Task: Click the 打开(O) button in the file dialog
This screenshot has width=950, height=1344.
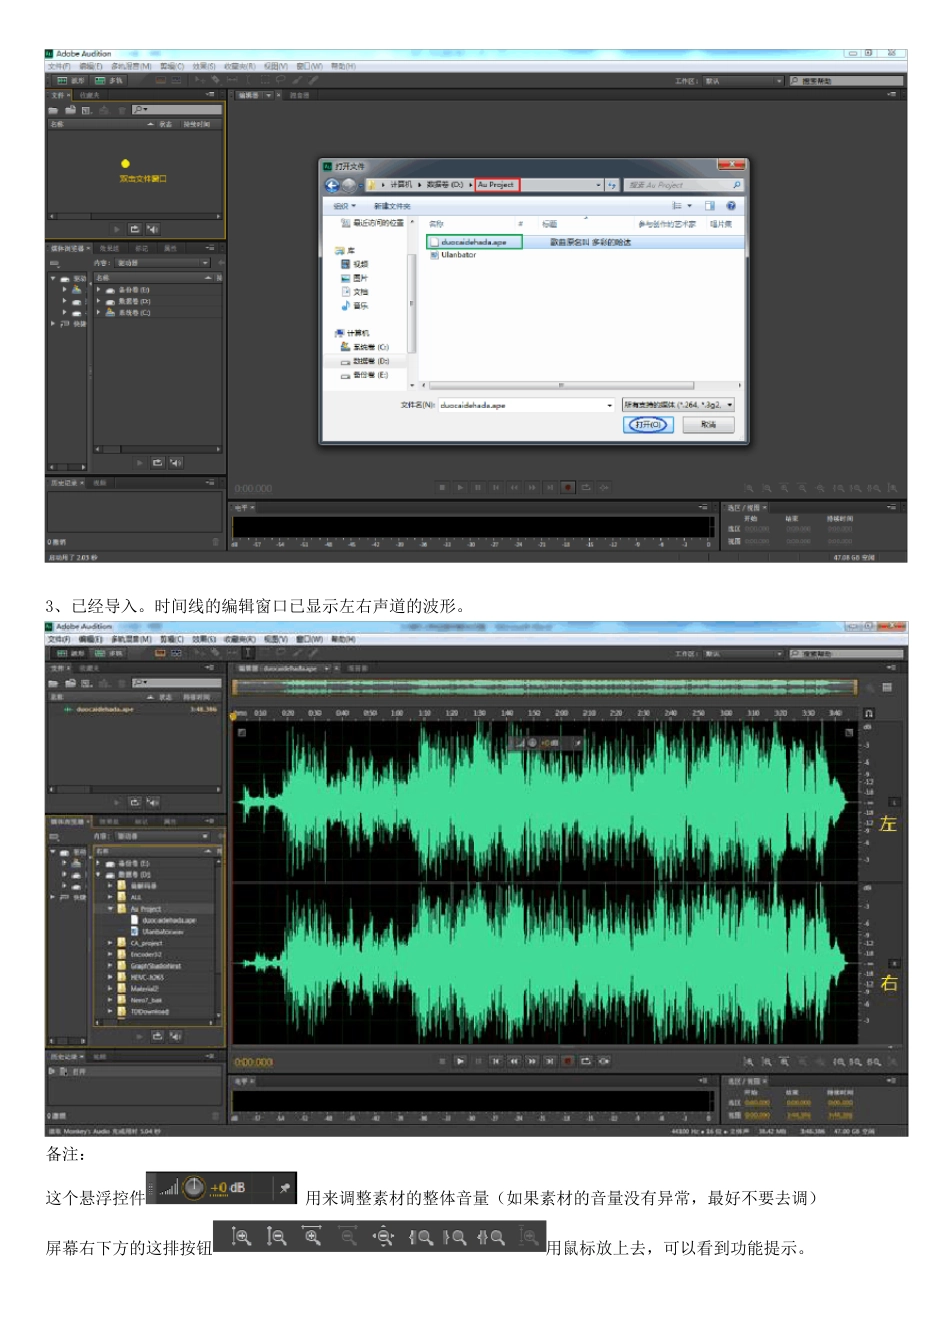Action: point(649,424)
